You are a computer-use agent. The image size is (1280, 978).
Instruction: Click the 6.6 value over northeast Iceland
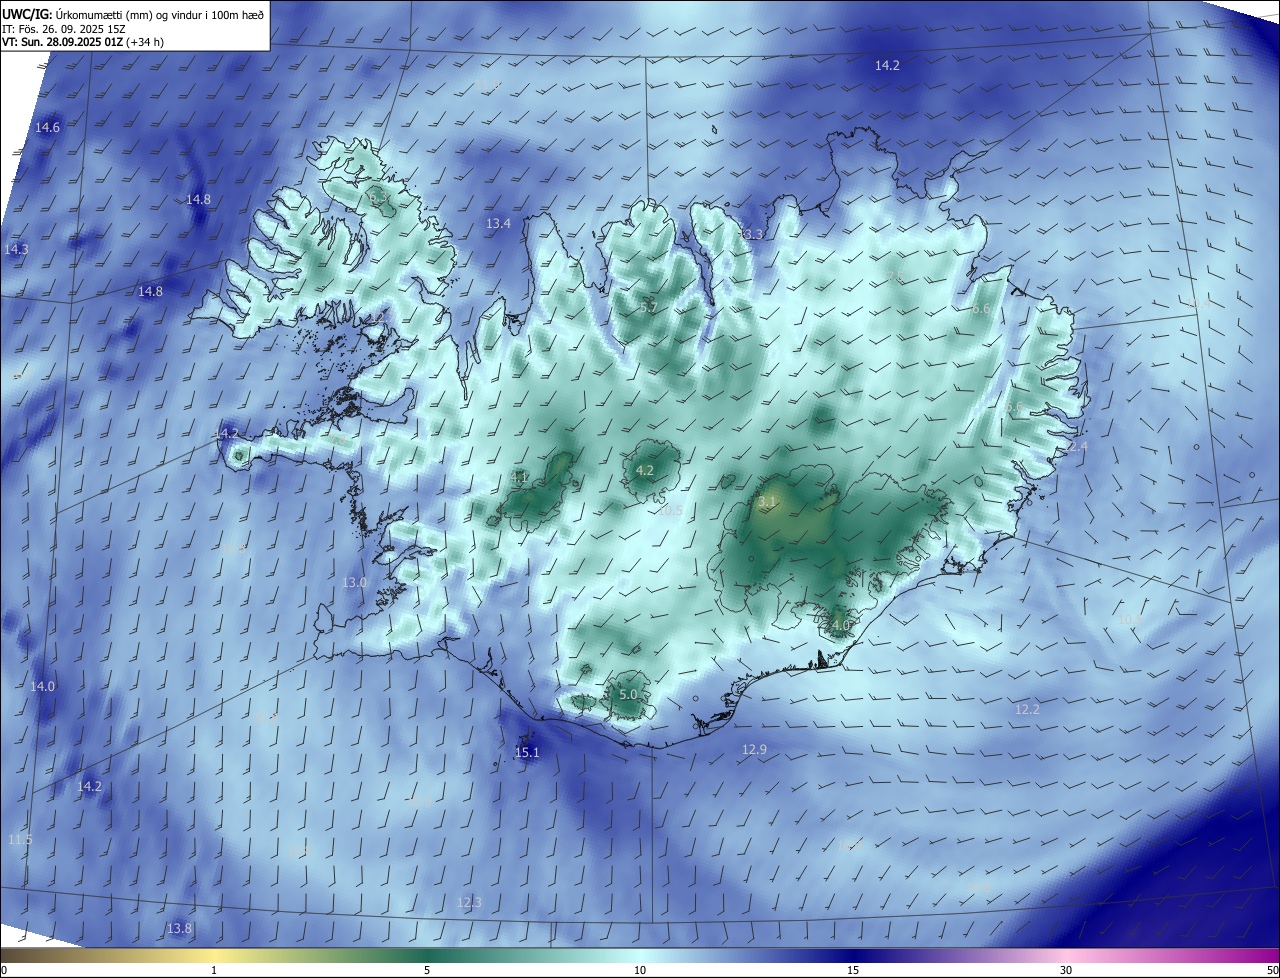pyautogui.click(x=980, y=309)
